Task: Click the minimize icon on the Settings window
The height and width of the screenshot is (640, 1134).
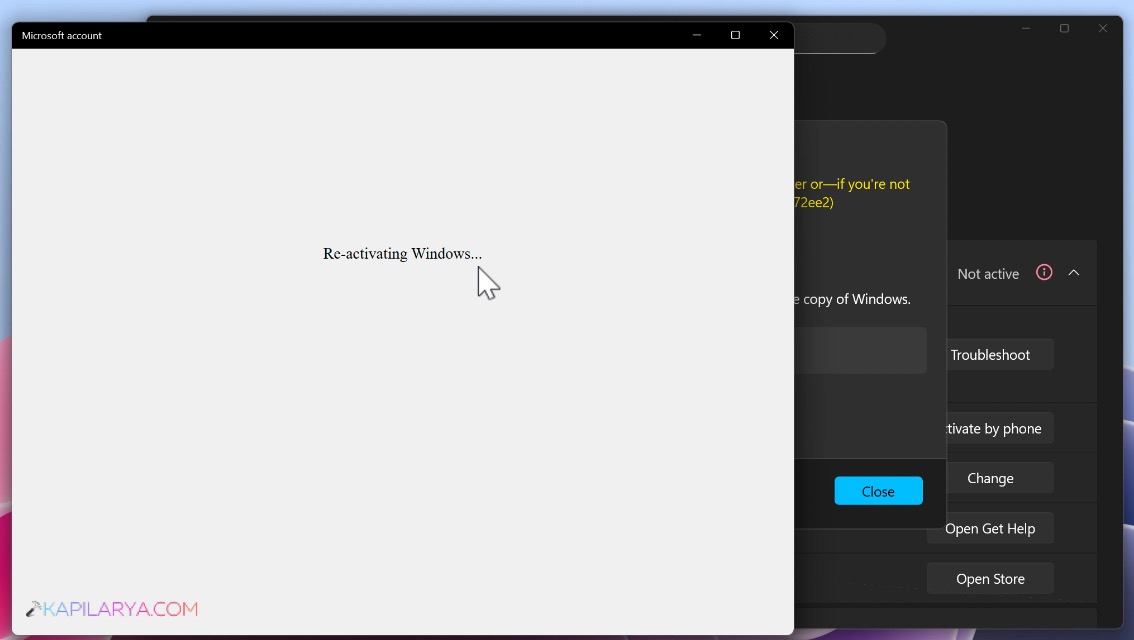Action: [1025, 28]
